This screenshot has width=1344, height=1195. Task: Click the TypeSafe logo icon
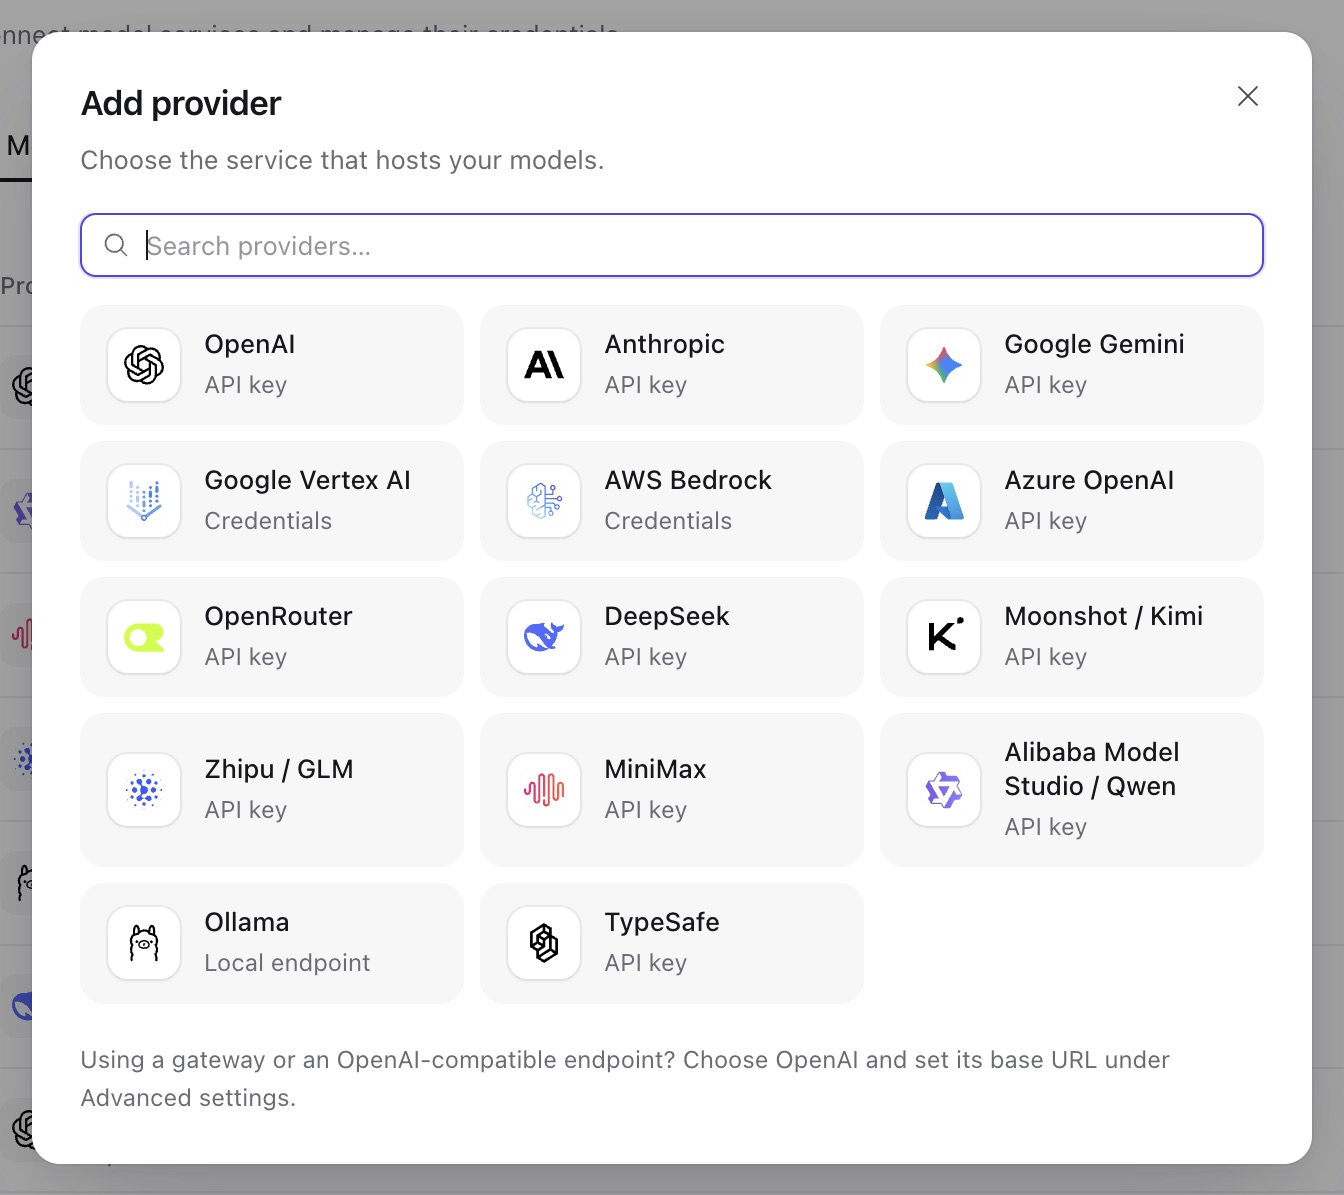coord(544,943)
